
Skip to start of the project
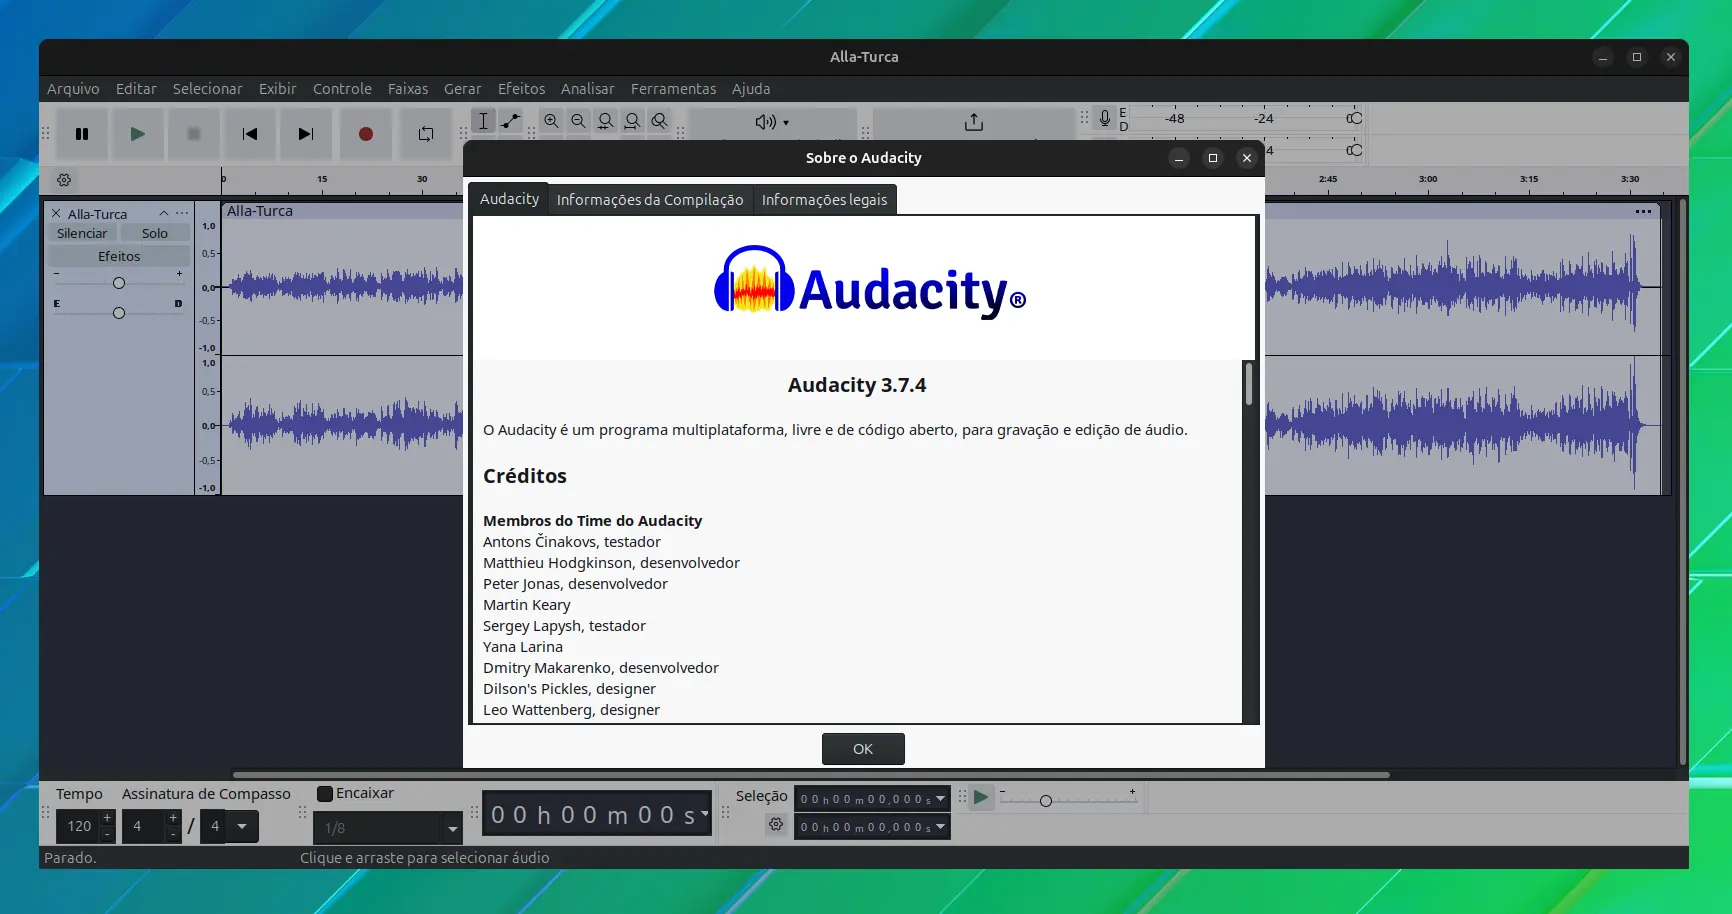pos(250,134)
